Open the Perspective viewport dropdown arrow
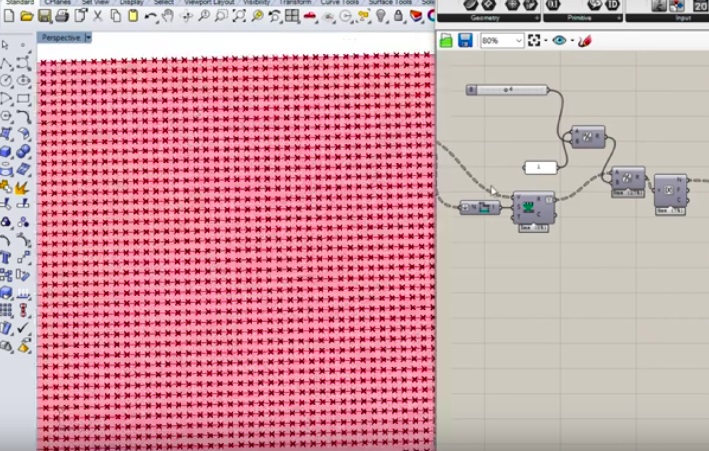709x451 pixels. (x=88, y=38)
